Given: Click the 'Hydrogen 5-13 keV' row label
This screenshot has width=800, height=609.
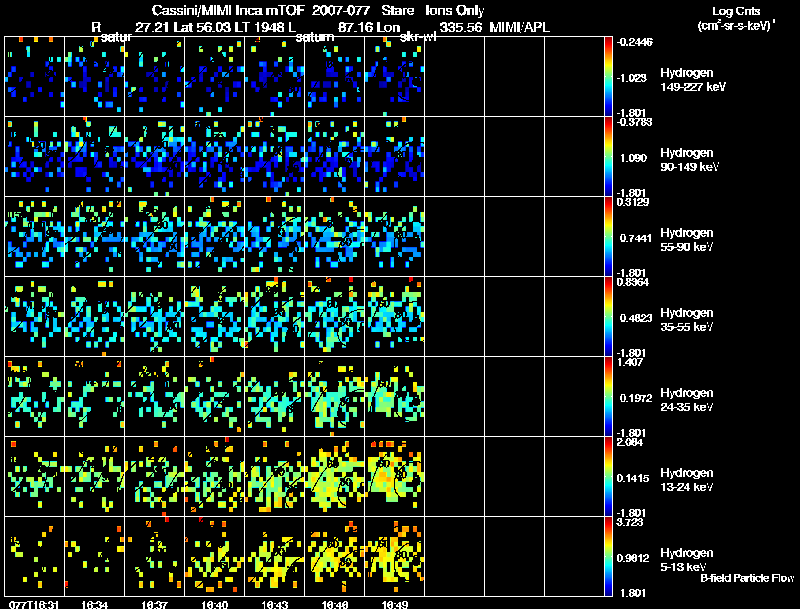Looking at the screenshot, I should tap(687, 560).
